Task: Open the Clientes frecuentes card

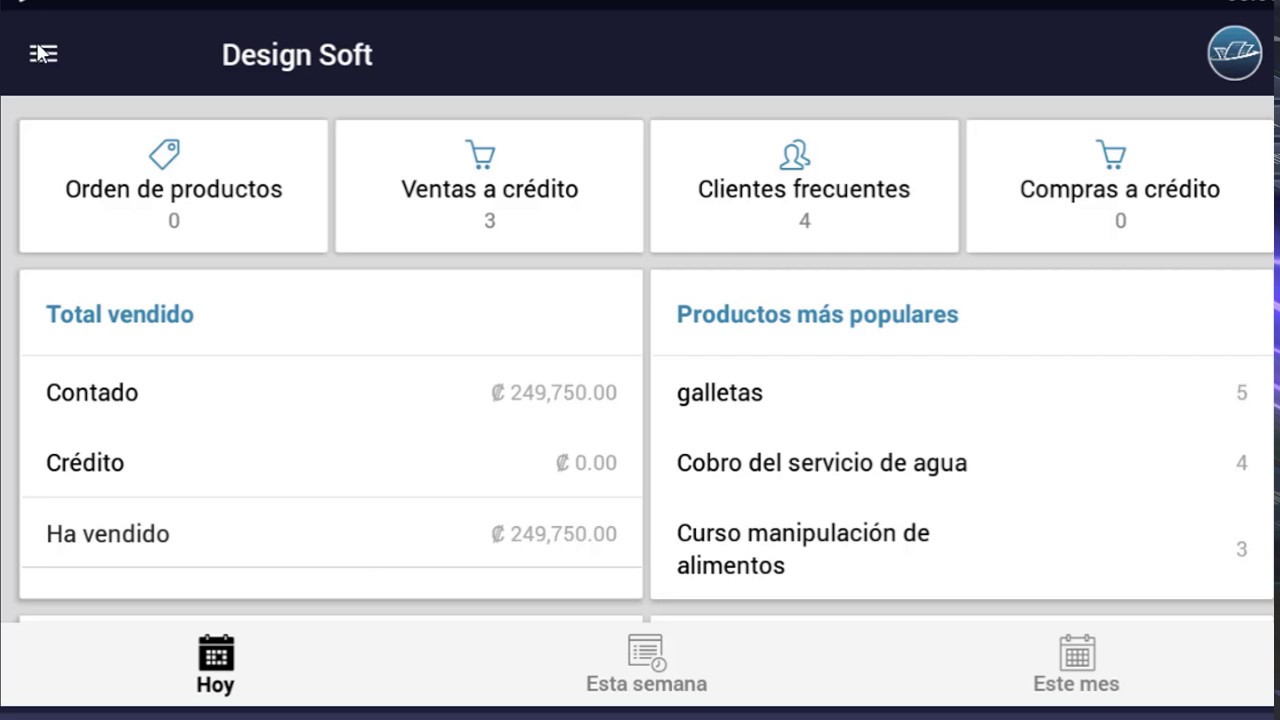Action: pyautogui.click(x=804, y=186)
